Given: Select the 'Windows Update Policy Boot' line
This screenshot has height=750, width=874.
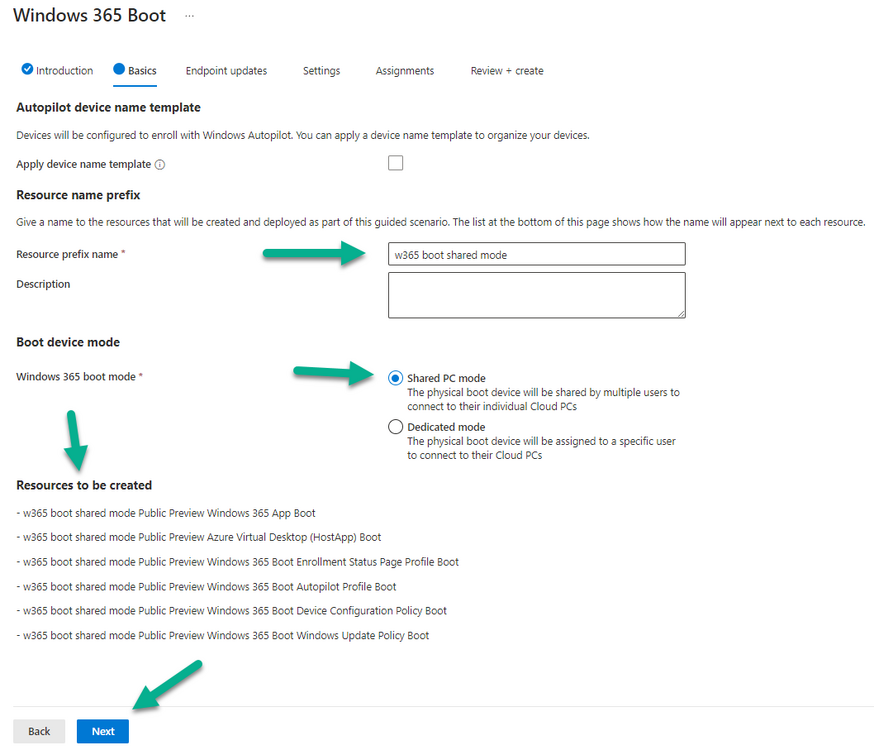Looking at the screenshot, I should coord(222,635).
